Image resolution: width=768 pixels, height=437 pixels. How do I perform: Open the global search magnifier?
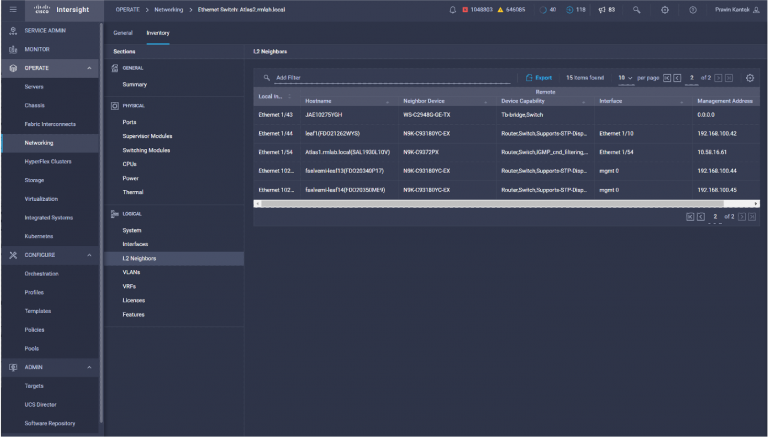click(636, 10)
